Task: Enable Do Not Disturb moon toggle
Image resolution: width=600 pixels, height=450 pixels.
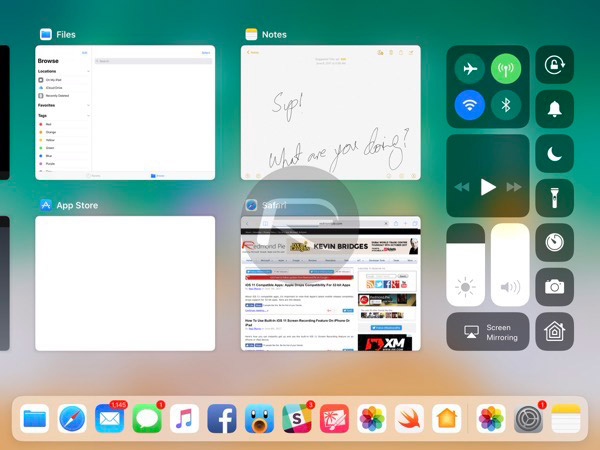Action: [x=554, y=153]
